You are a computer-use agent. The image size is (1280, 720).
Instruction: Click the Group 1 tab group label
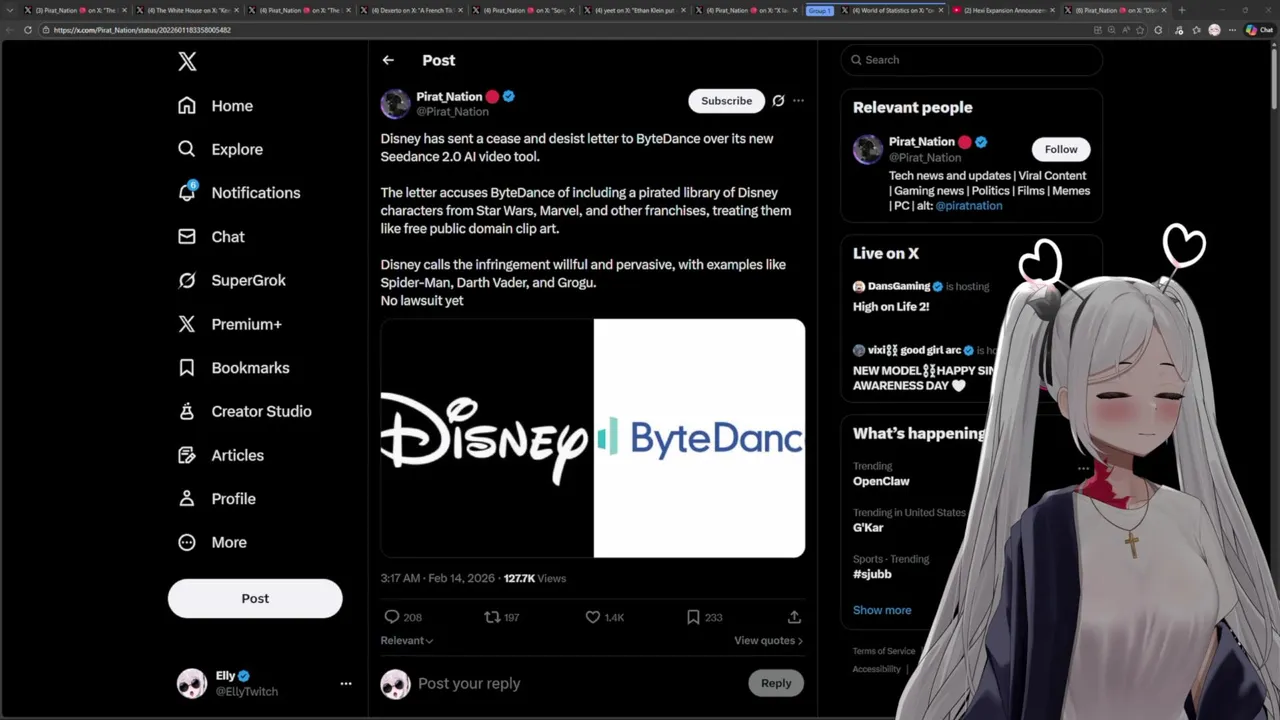[819, 10]
